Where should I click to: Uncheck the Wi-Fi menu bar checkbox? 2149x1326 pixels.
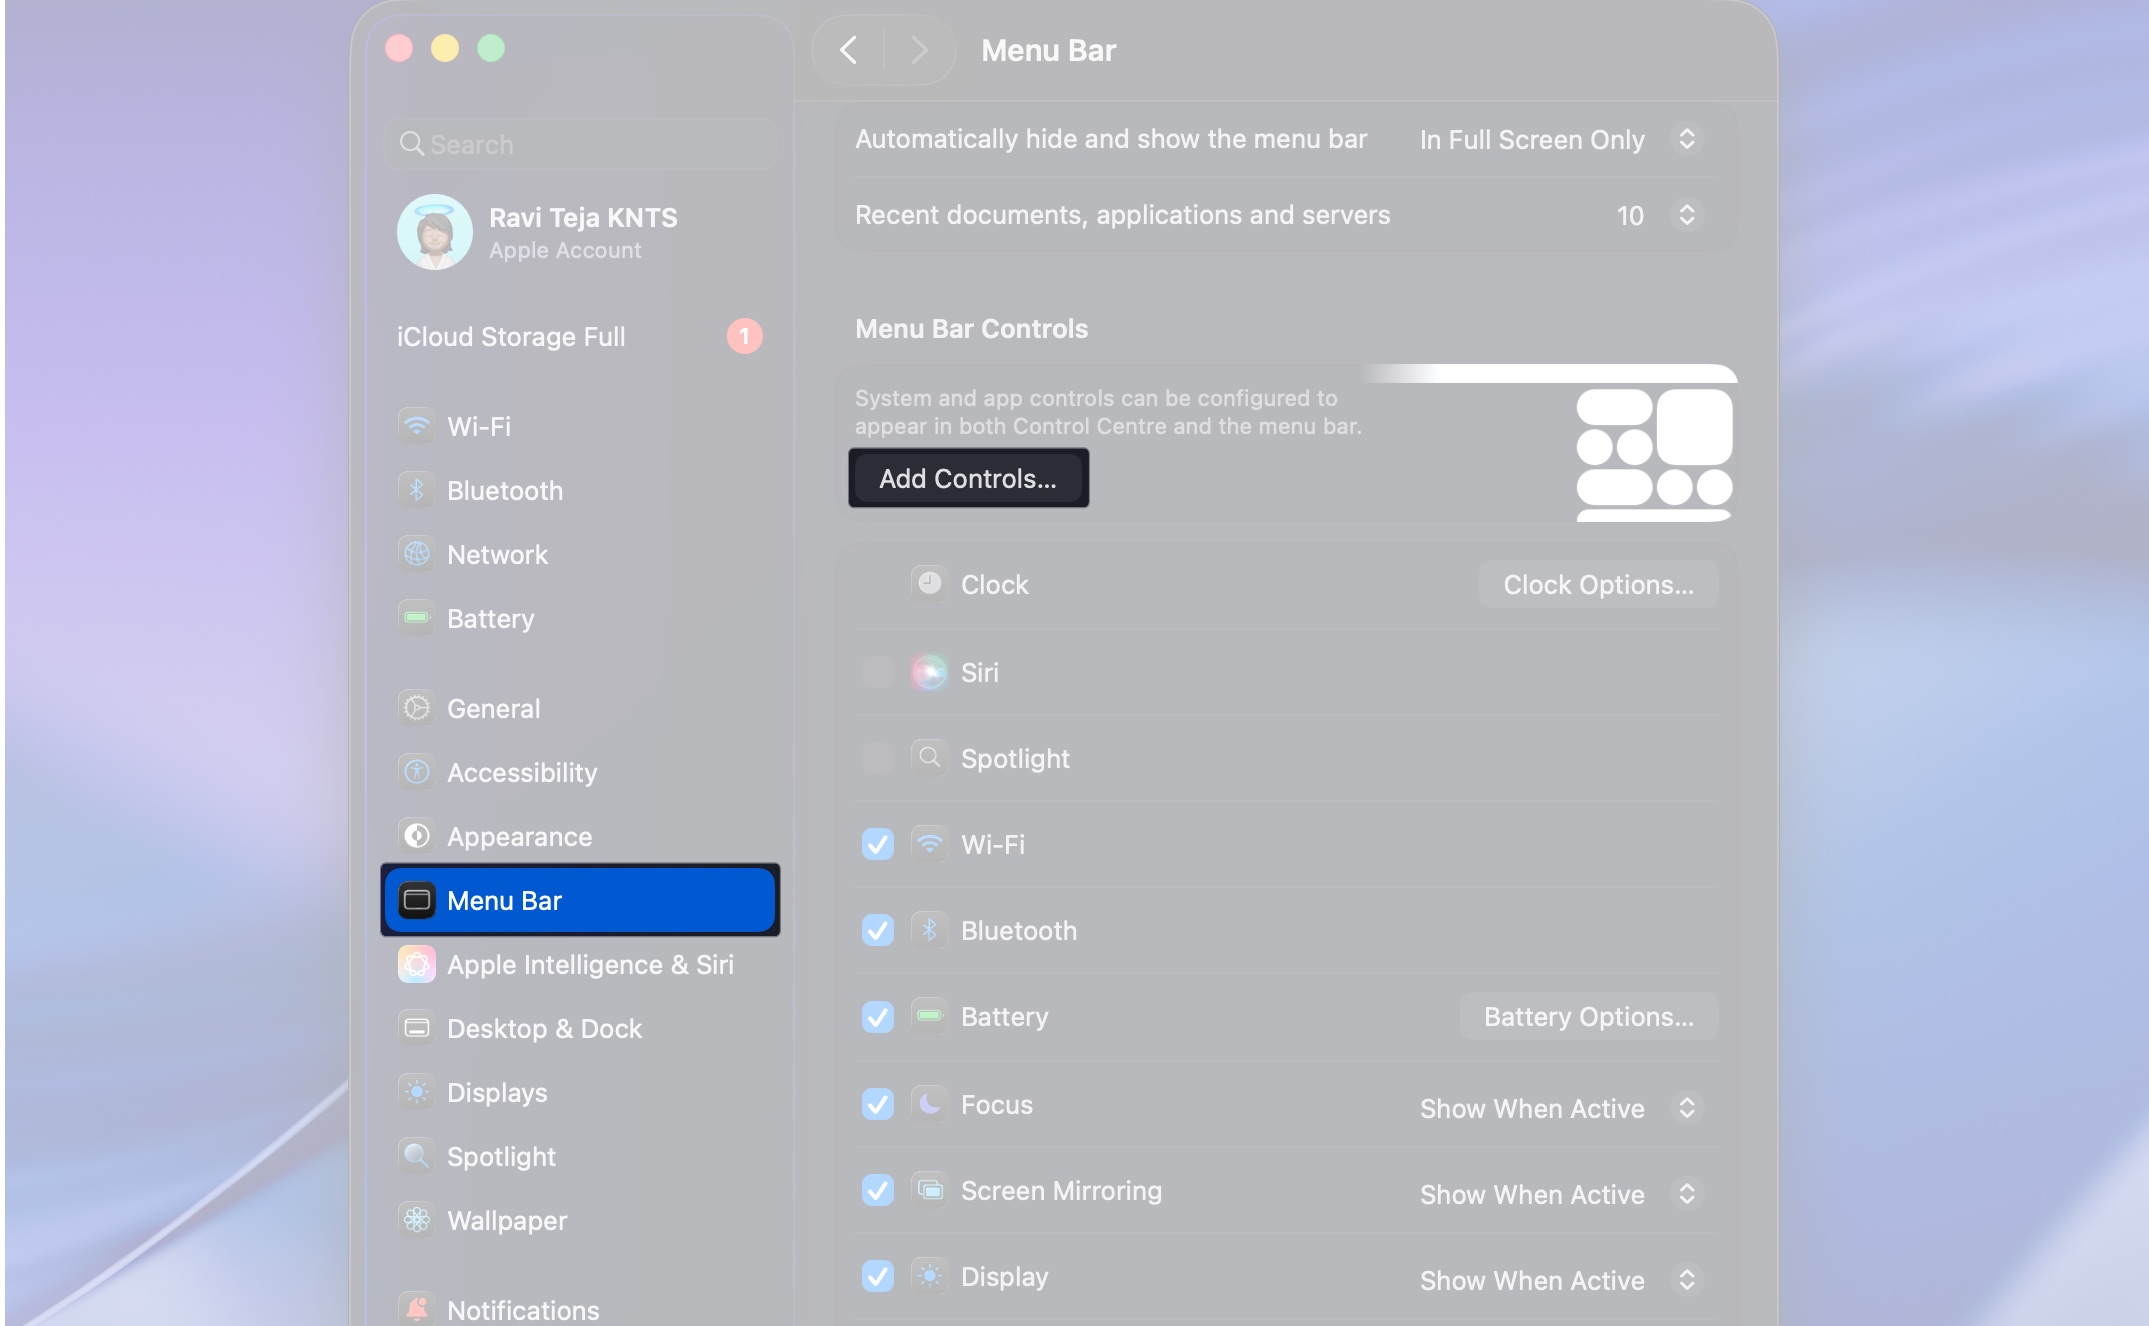click(x=877, y=844)
